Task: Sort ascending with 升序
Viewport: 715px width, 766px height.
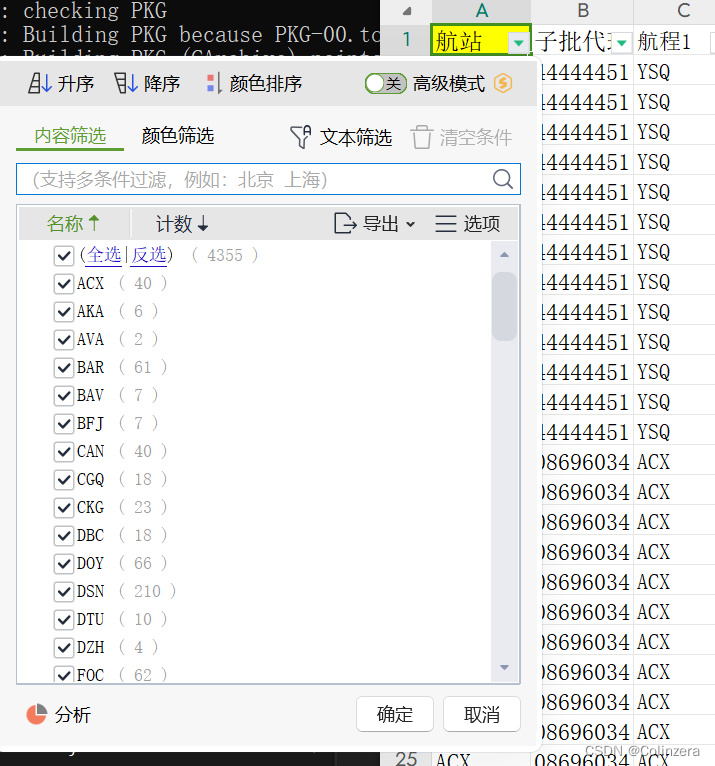Action: click(61, 84)
